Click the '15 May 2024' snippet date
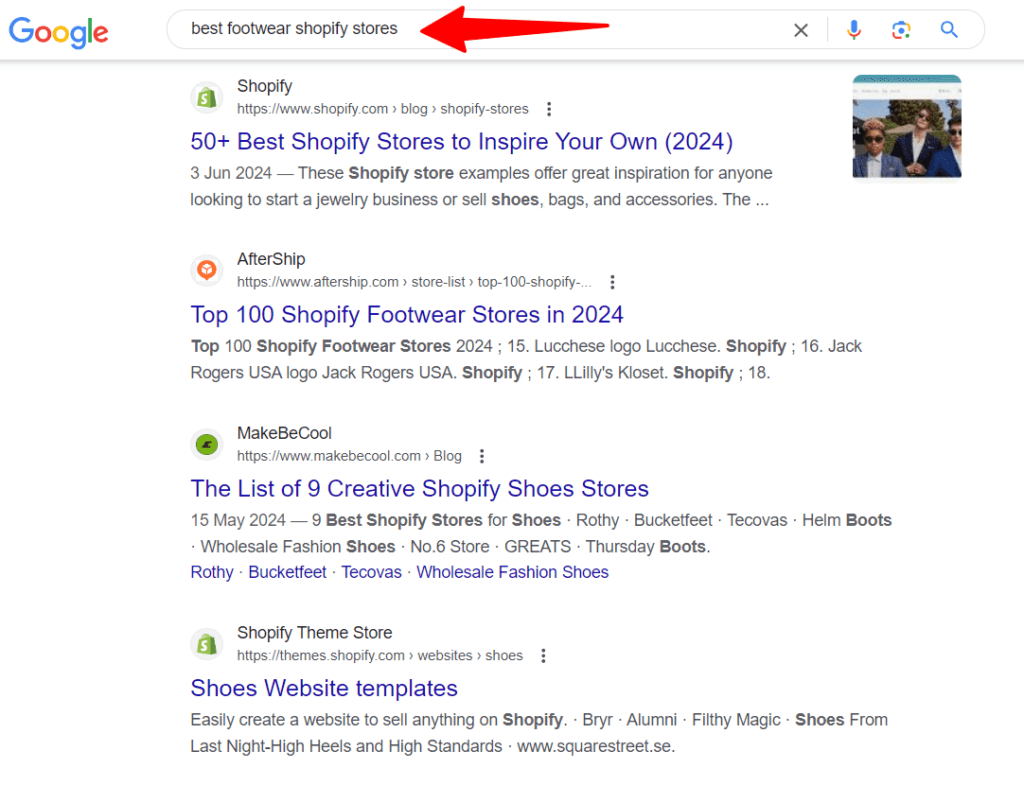This screenshot has width=1024, height=786. [238, 520]
